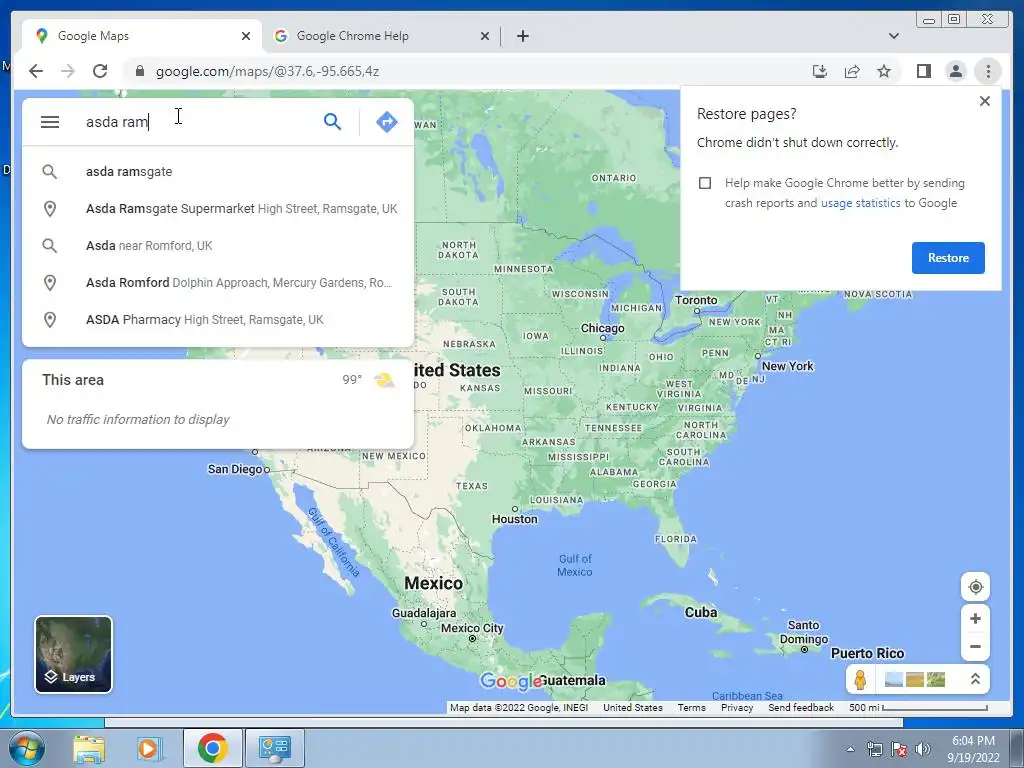Close the Restore pages popup

click(x=985, y=101)
